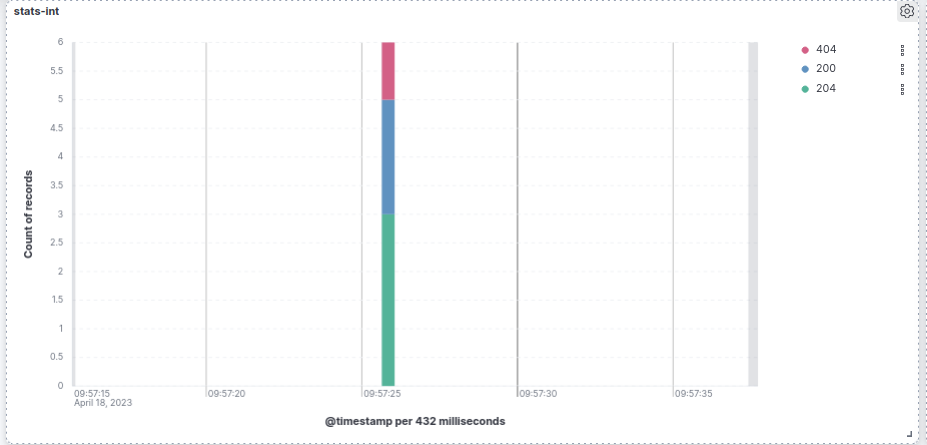Image resolution: width=927 pixels, height=445 pixels.
Task: Open the panel options gear icon
Action: 907,11
